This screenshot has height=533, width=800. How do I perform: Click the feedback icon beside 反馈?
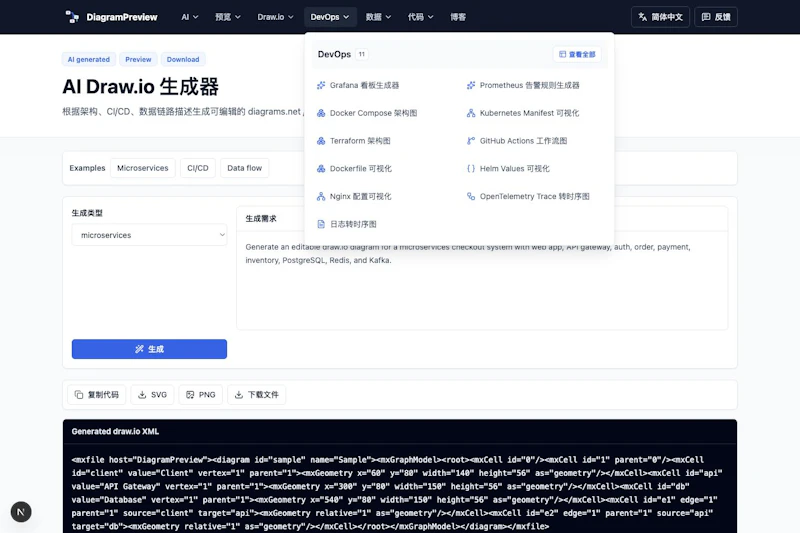tap(706, 17)
